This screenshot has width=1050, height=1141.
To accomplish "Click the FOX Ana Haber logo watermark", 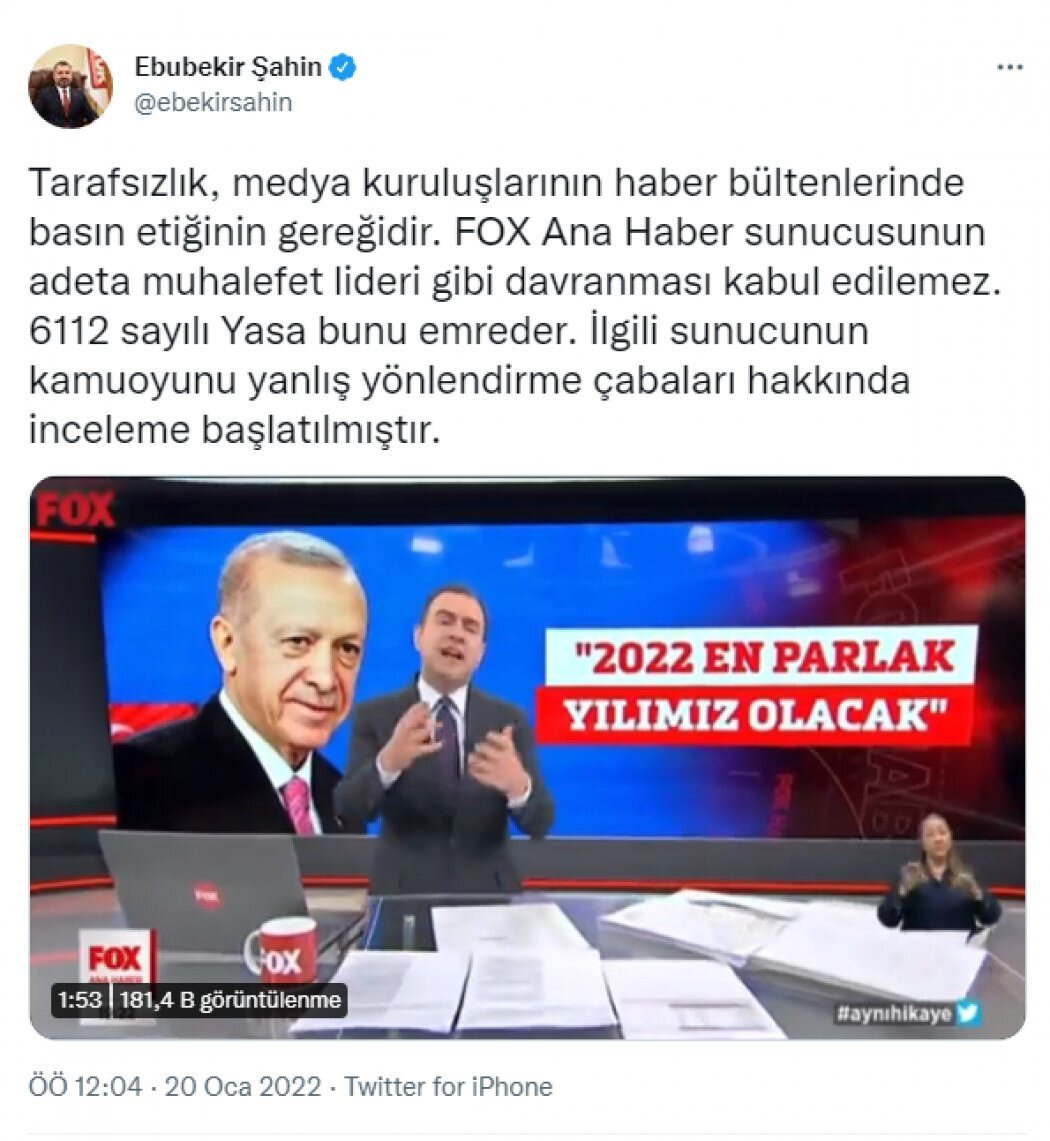I will (116, 961).
